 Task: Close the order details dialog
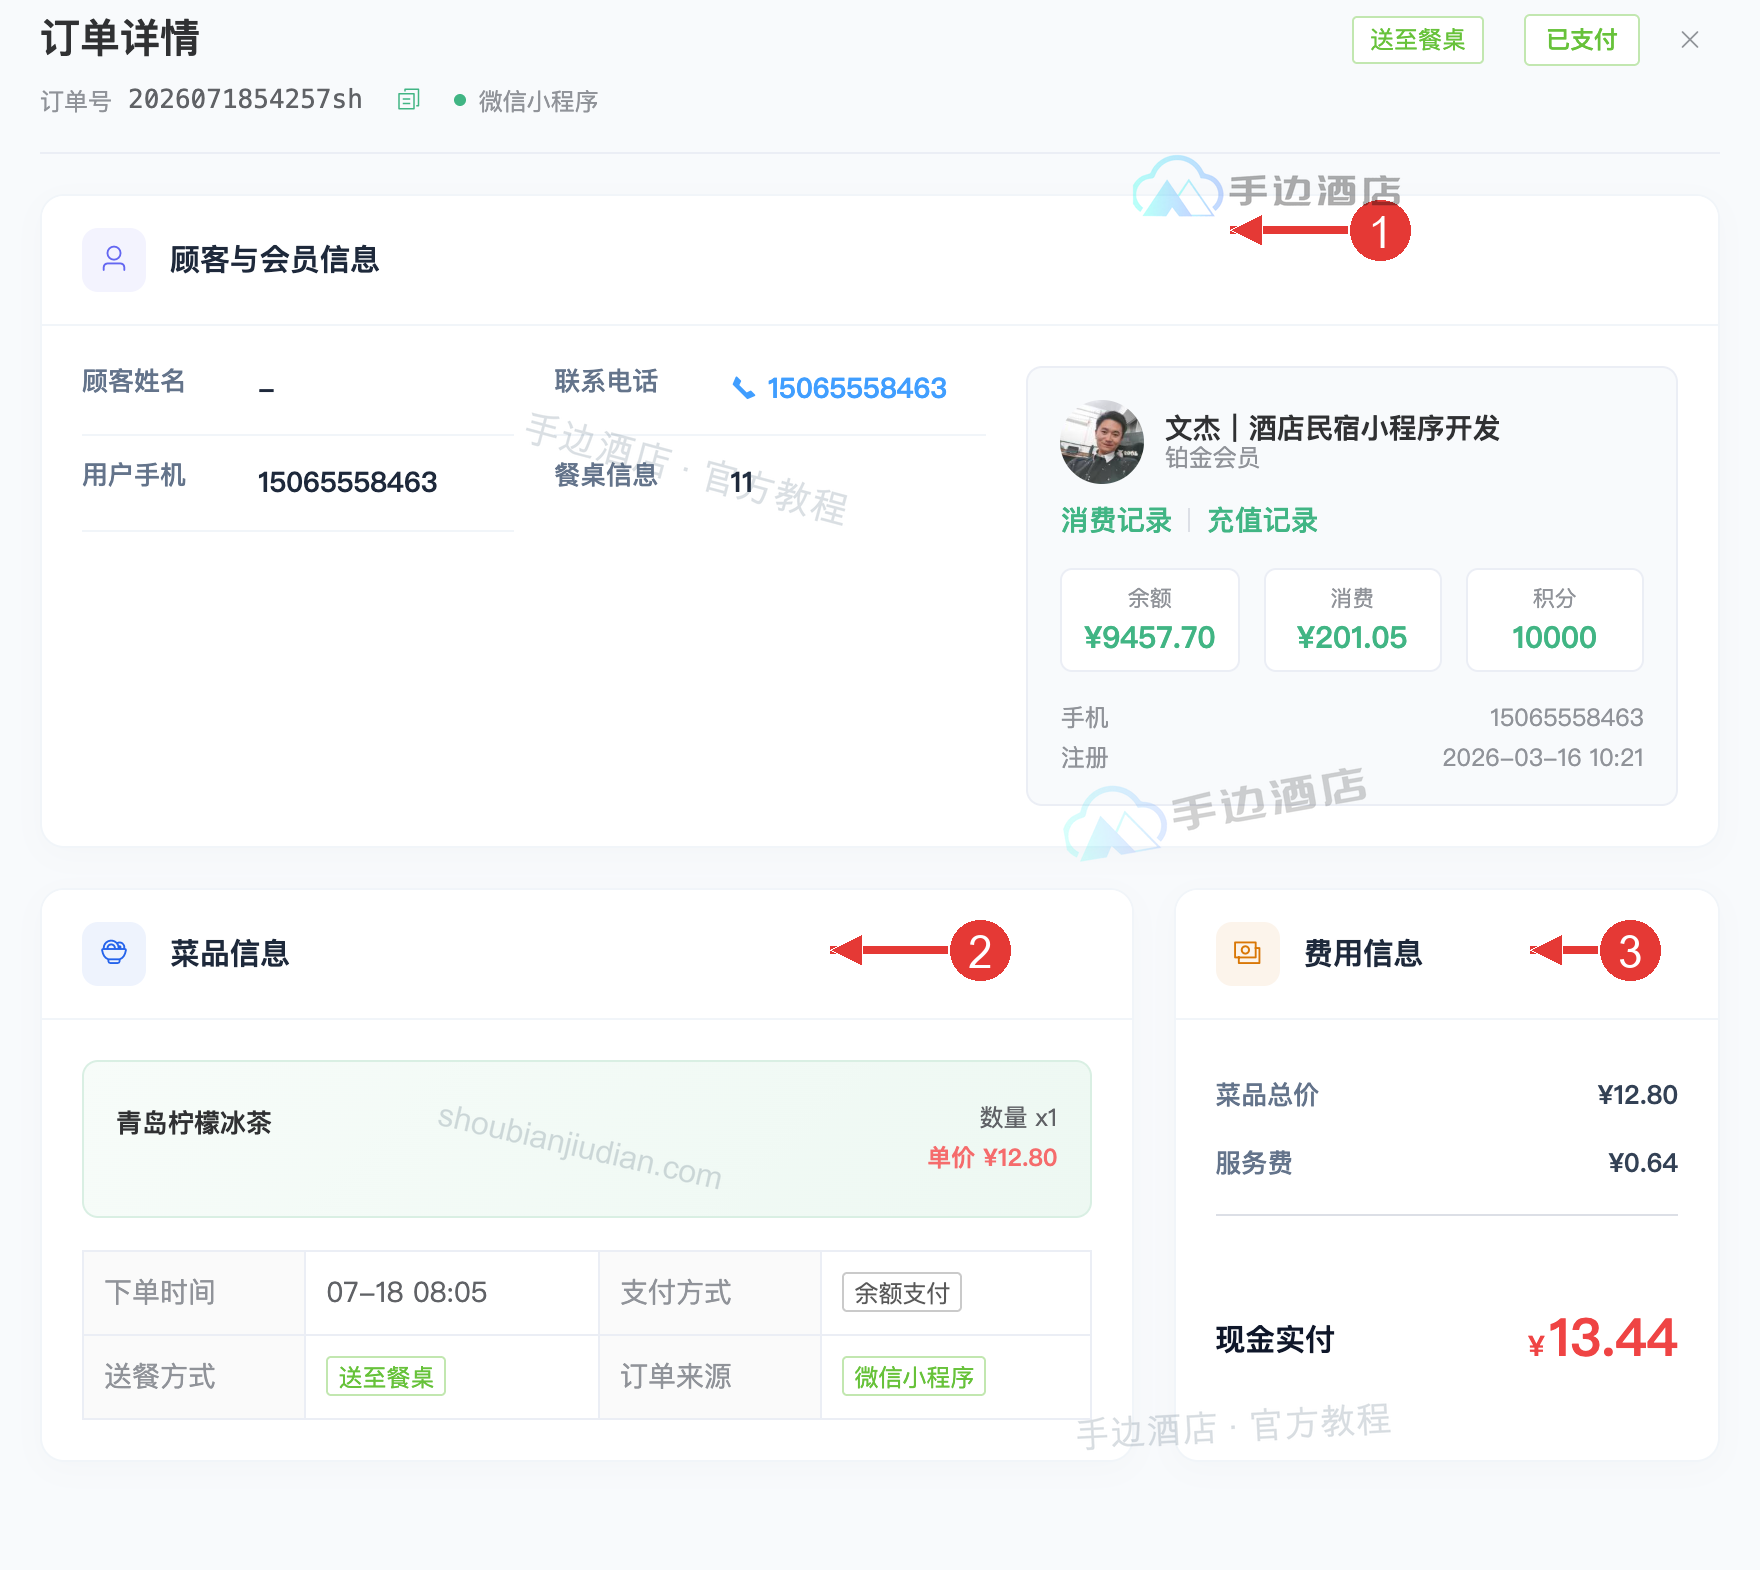[x=1690, y=40]
